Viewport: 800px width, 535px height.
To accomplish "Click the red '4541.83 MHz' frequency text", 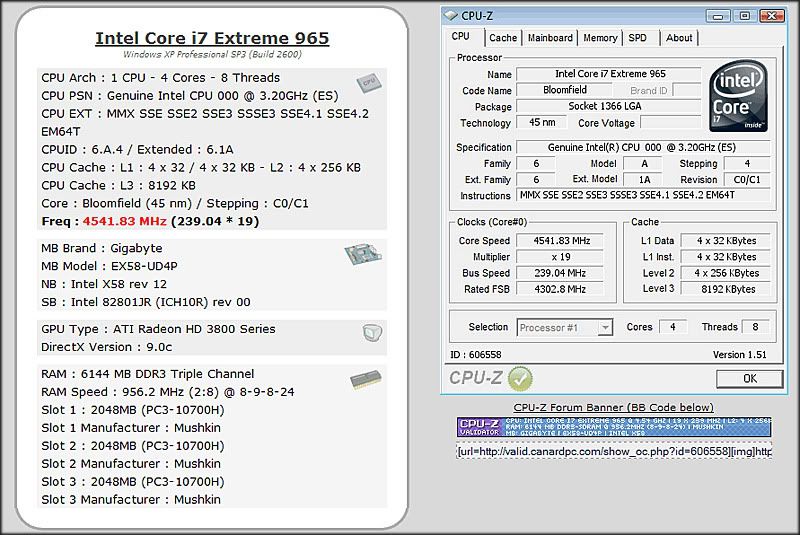I will pyautogui.click(x=124, y=221).
